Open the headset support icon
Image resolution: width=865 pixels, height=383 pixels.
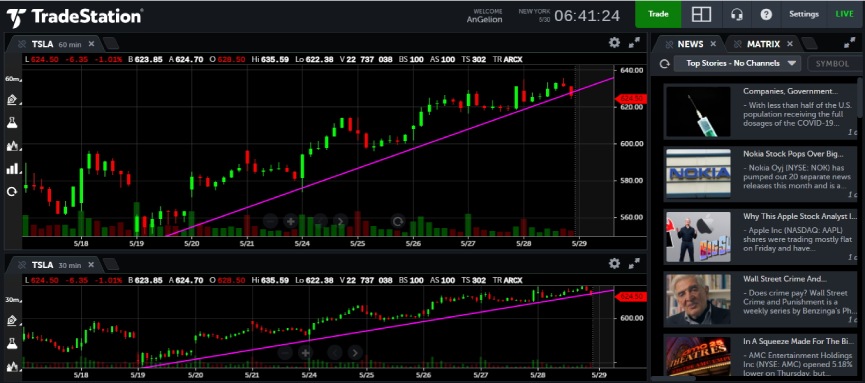(x=736, y=14)
